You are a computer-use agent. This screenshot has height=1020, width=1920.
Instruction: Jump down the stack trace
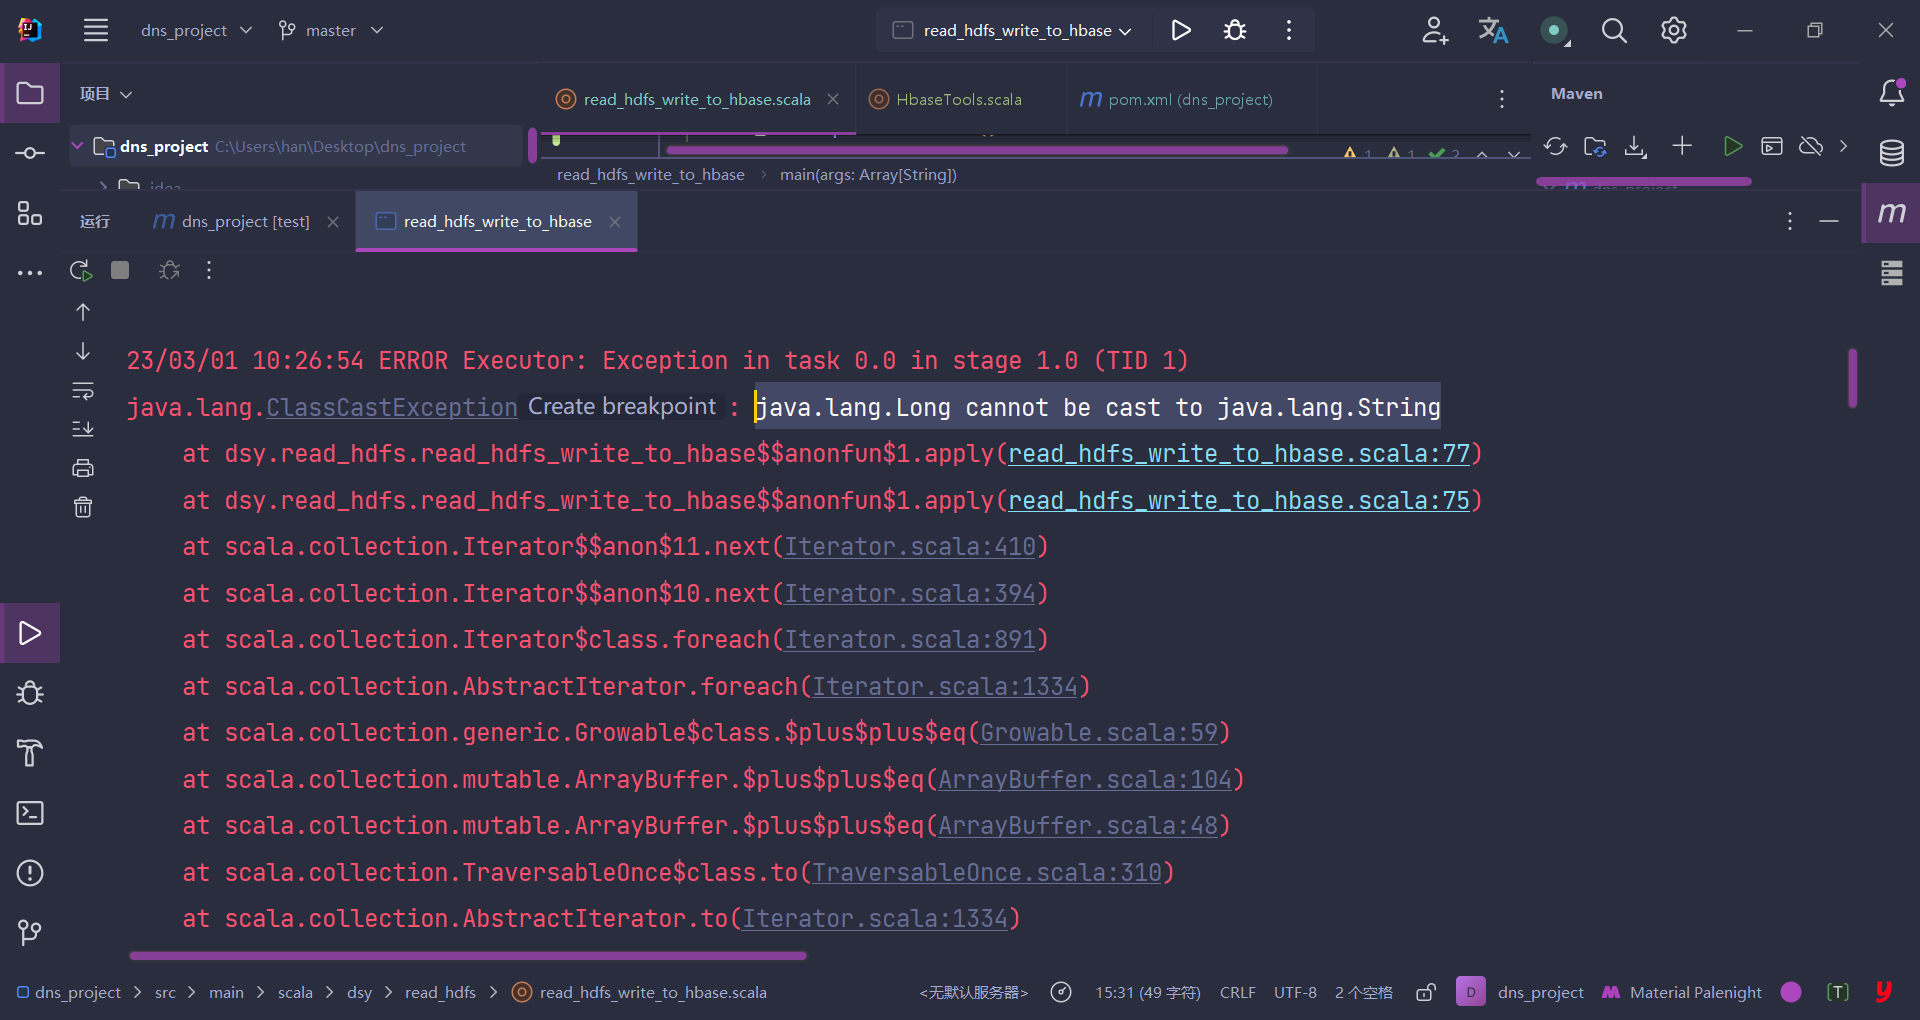click(x=83, y=351)
